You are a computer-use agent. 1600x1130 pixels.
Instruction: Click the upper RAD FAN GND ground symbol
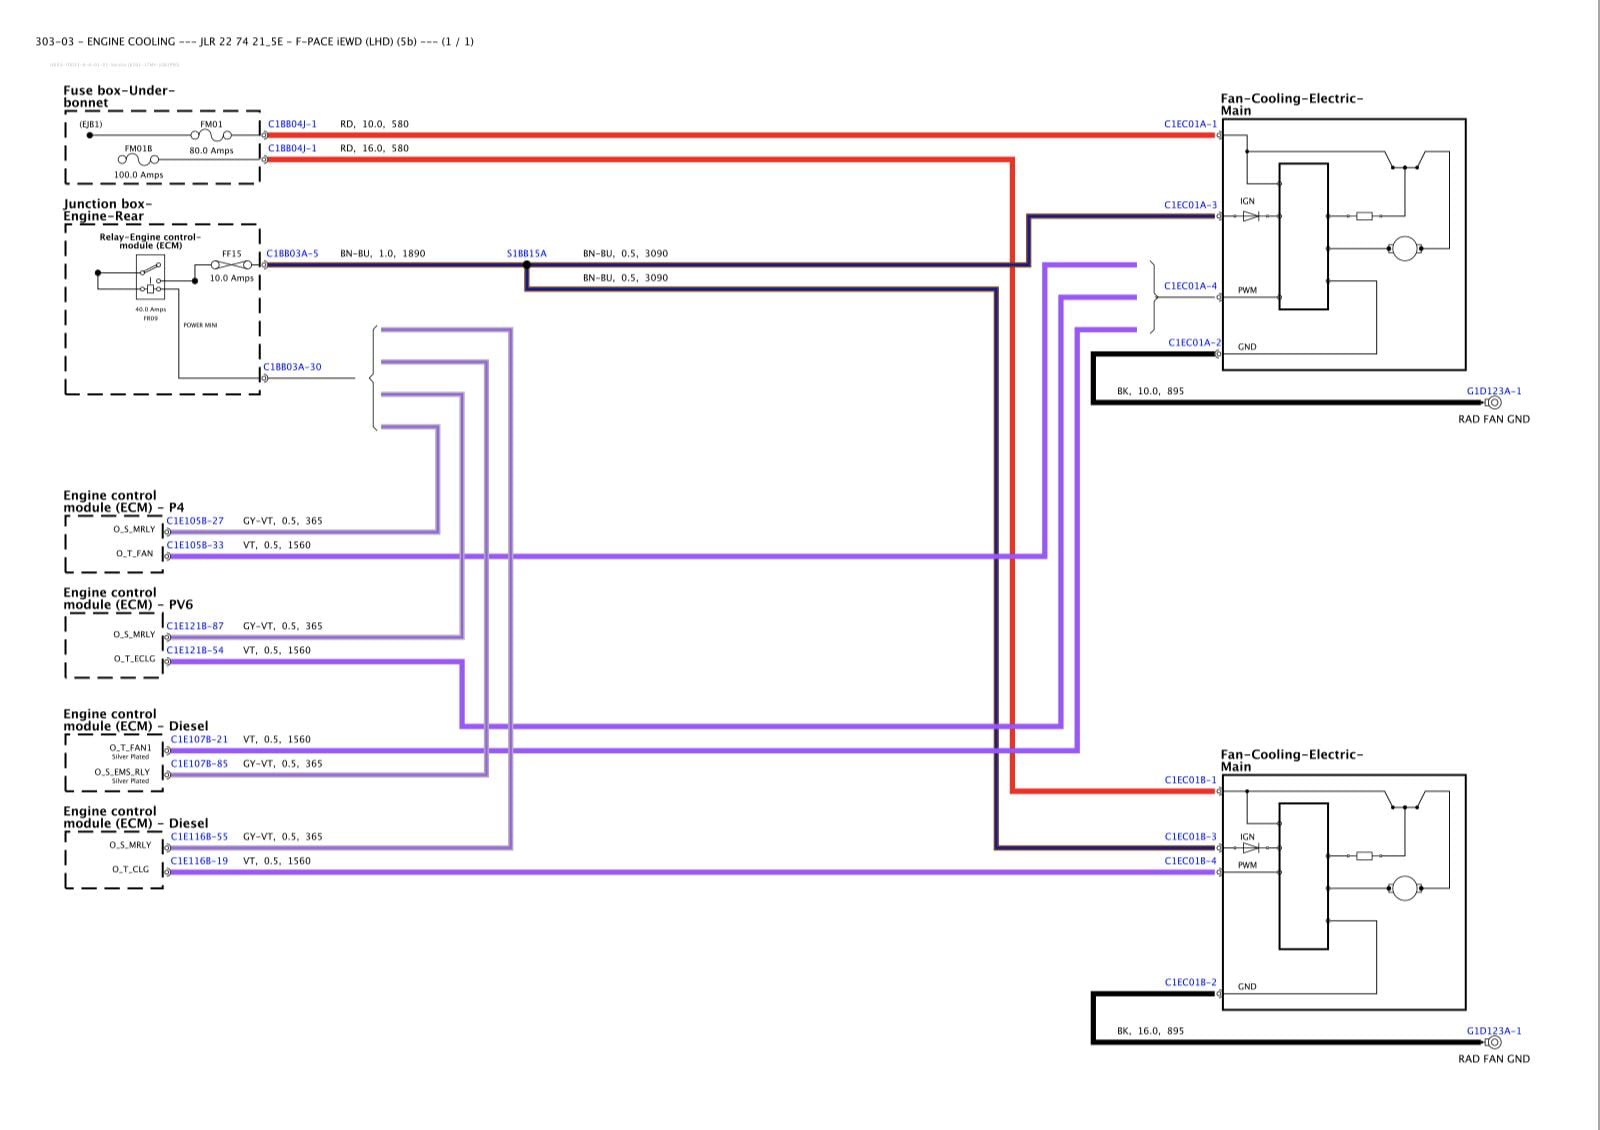(1493, 403)
